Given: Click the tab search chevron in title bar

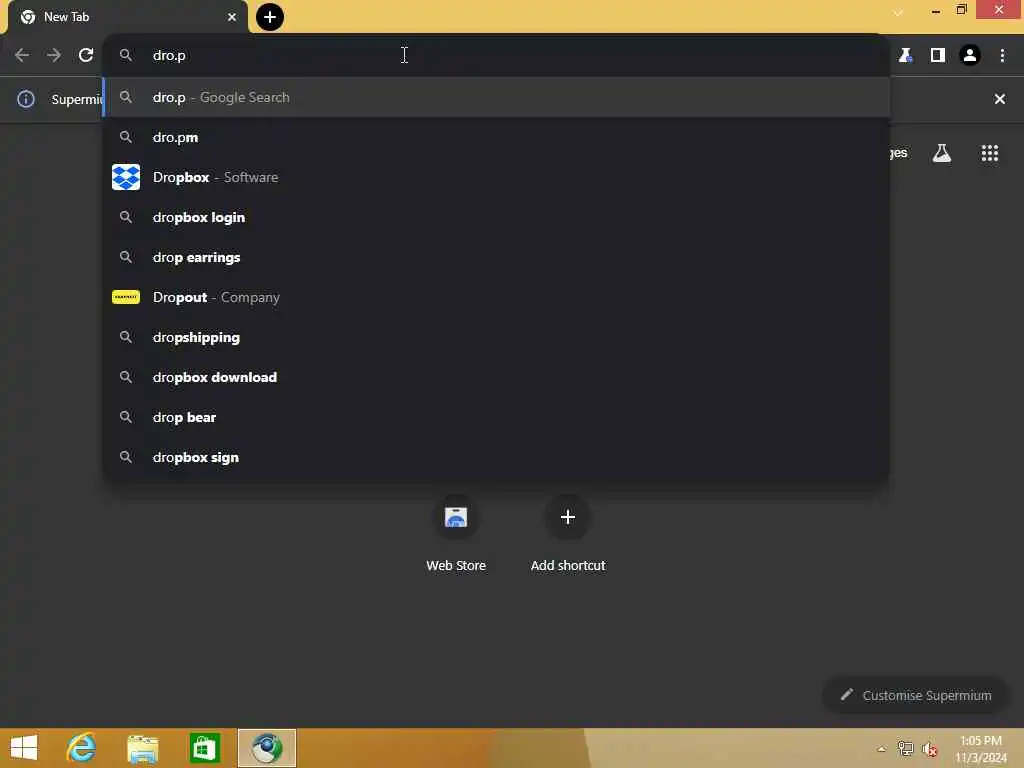Looking at the screenshot, I should click(899, 12).
